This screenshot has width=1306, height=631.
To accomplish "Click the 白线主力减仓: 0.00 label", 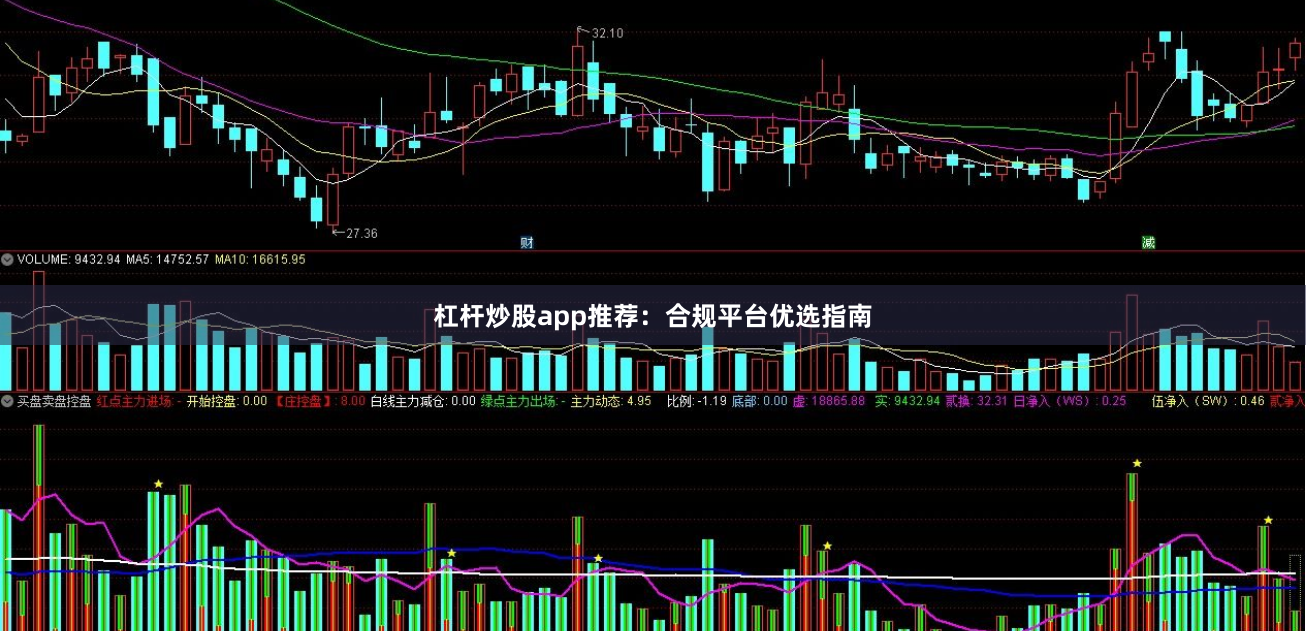I will point(423,401).
